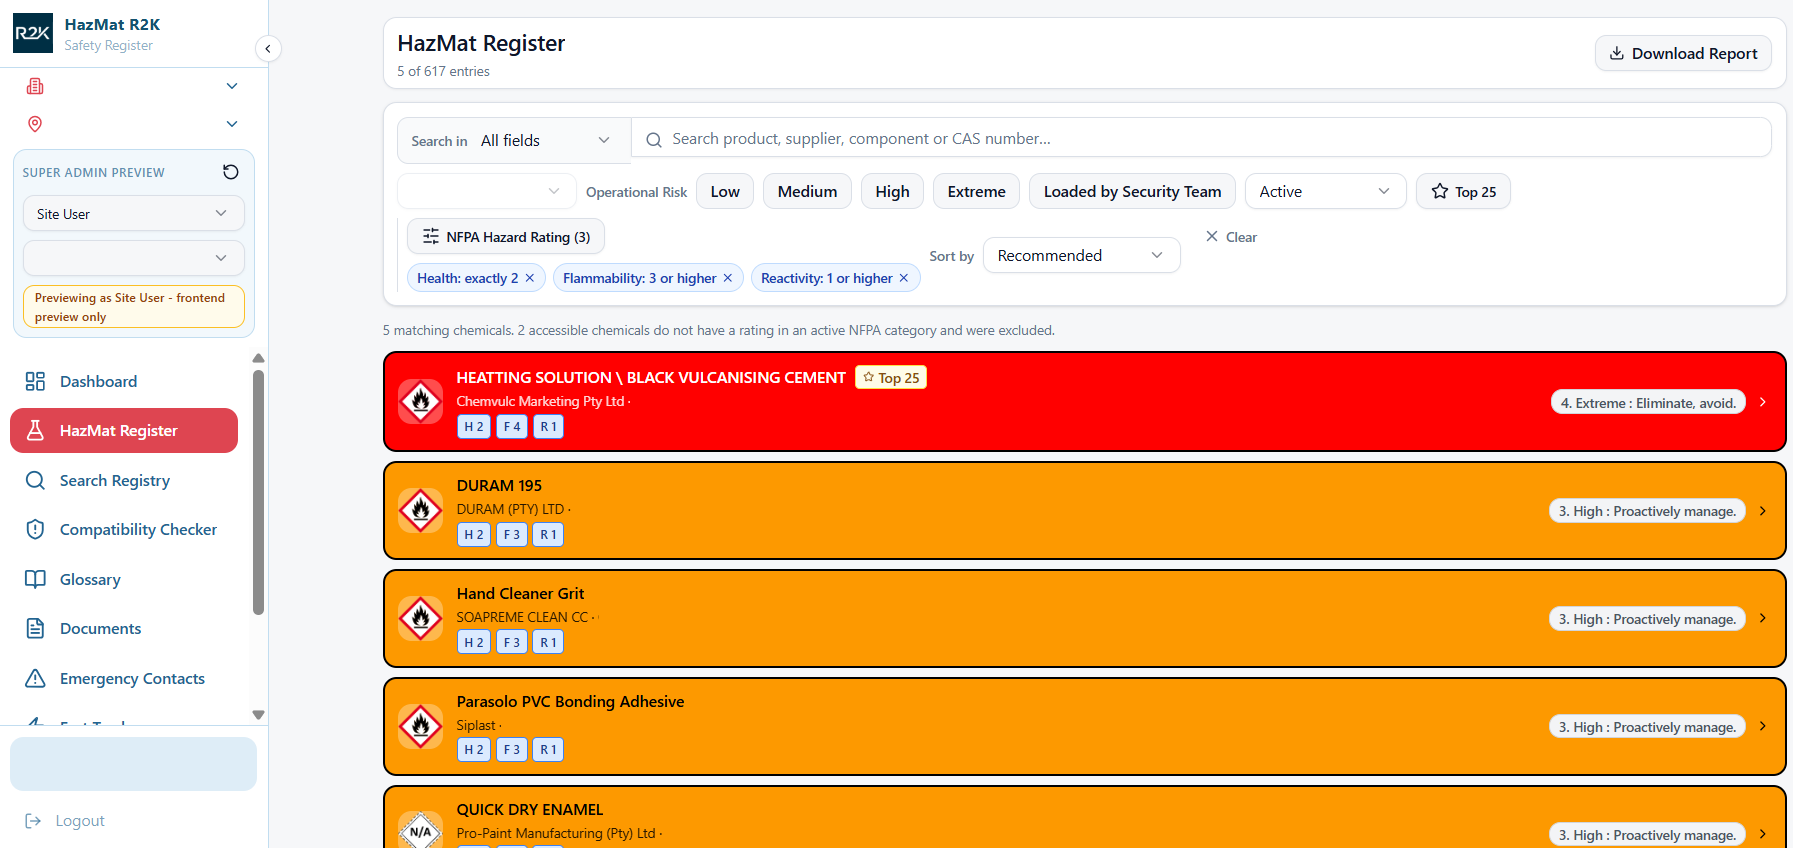Click the Compatibility Checker shield icon
1793x848 pixels.
click(35, 529)
